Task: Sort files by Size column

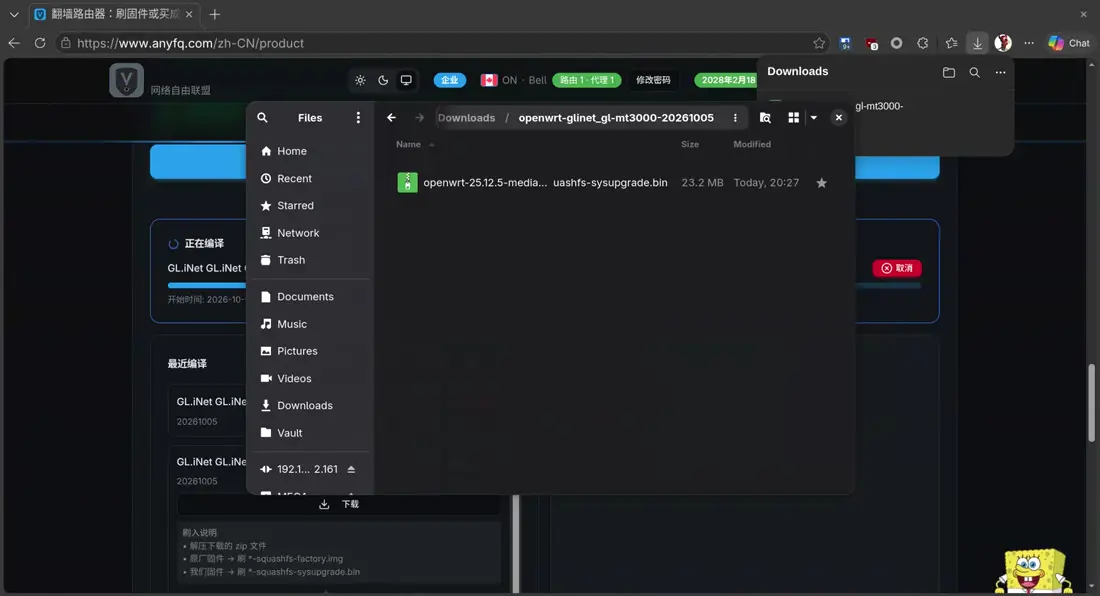Action: 690,144
